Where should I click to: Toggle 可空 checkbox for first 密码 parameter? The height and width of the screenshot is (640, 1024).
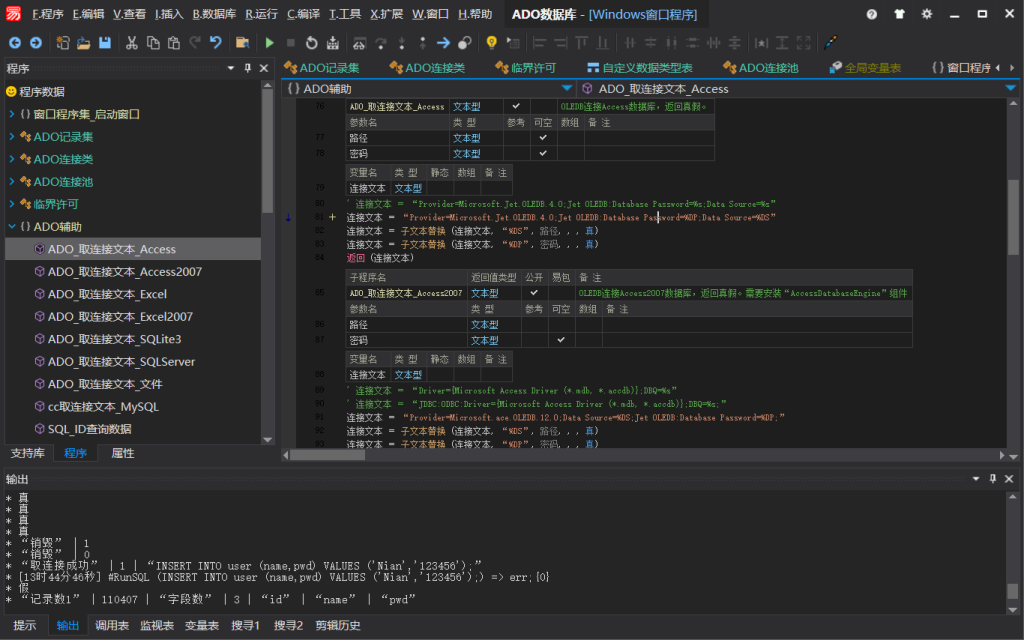tap(543, 153)
